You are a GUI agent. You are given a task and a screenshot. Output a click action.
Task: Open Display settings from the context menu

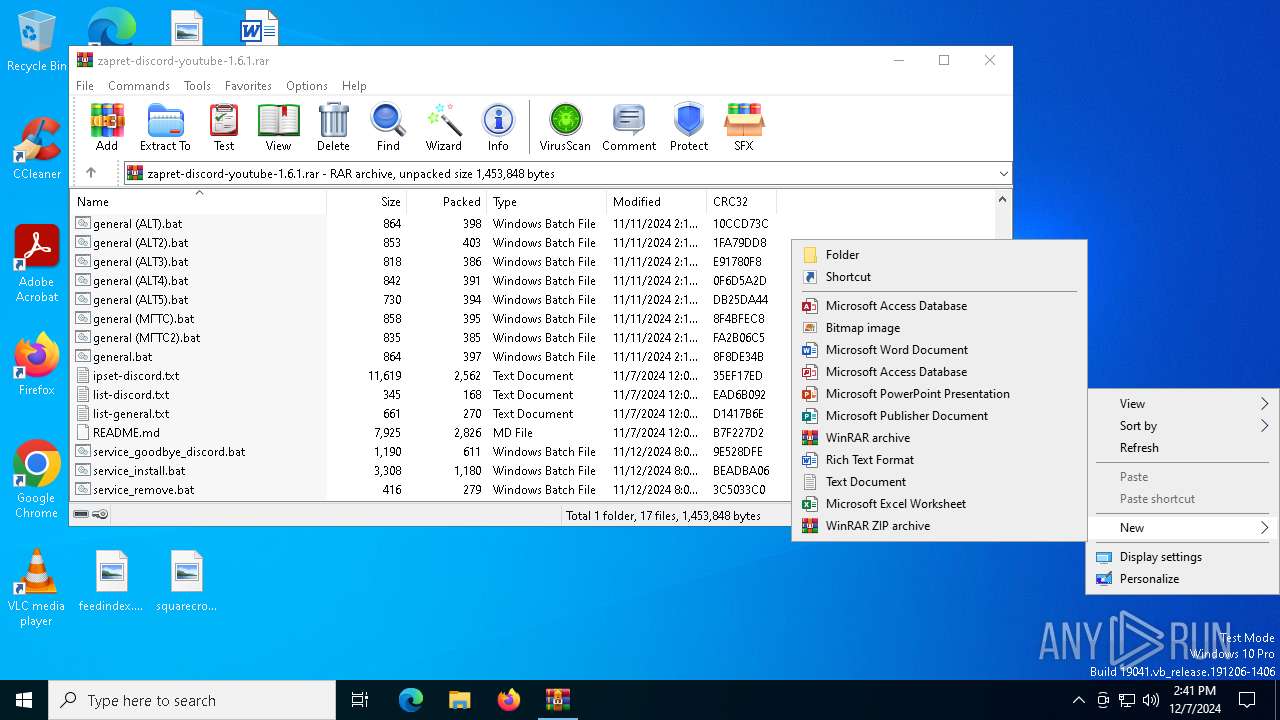tap(1182, 557)
